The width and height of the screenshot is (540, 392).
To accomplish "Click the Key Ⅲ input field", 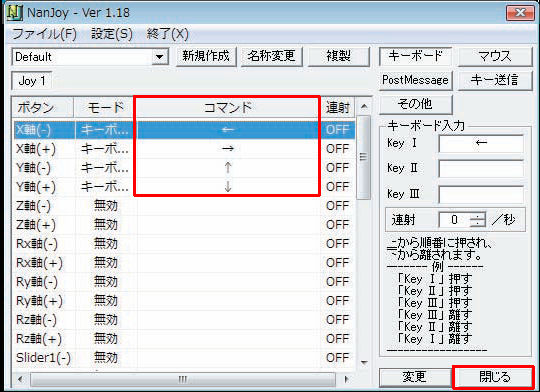I will click(481, 194).
